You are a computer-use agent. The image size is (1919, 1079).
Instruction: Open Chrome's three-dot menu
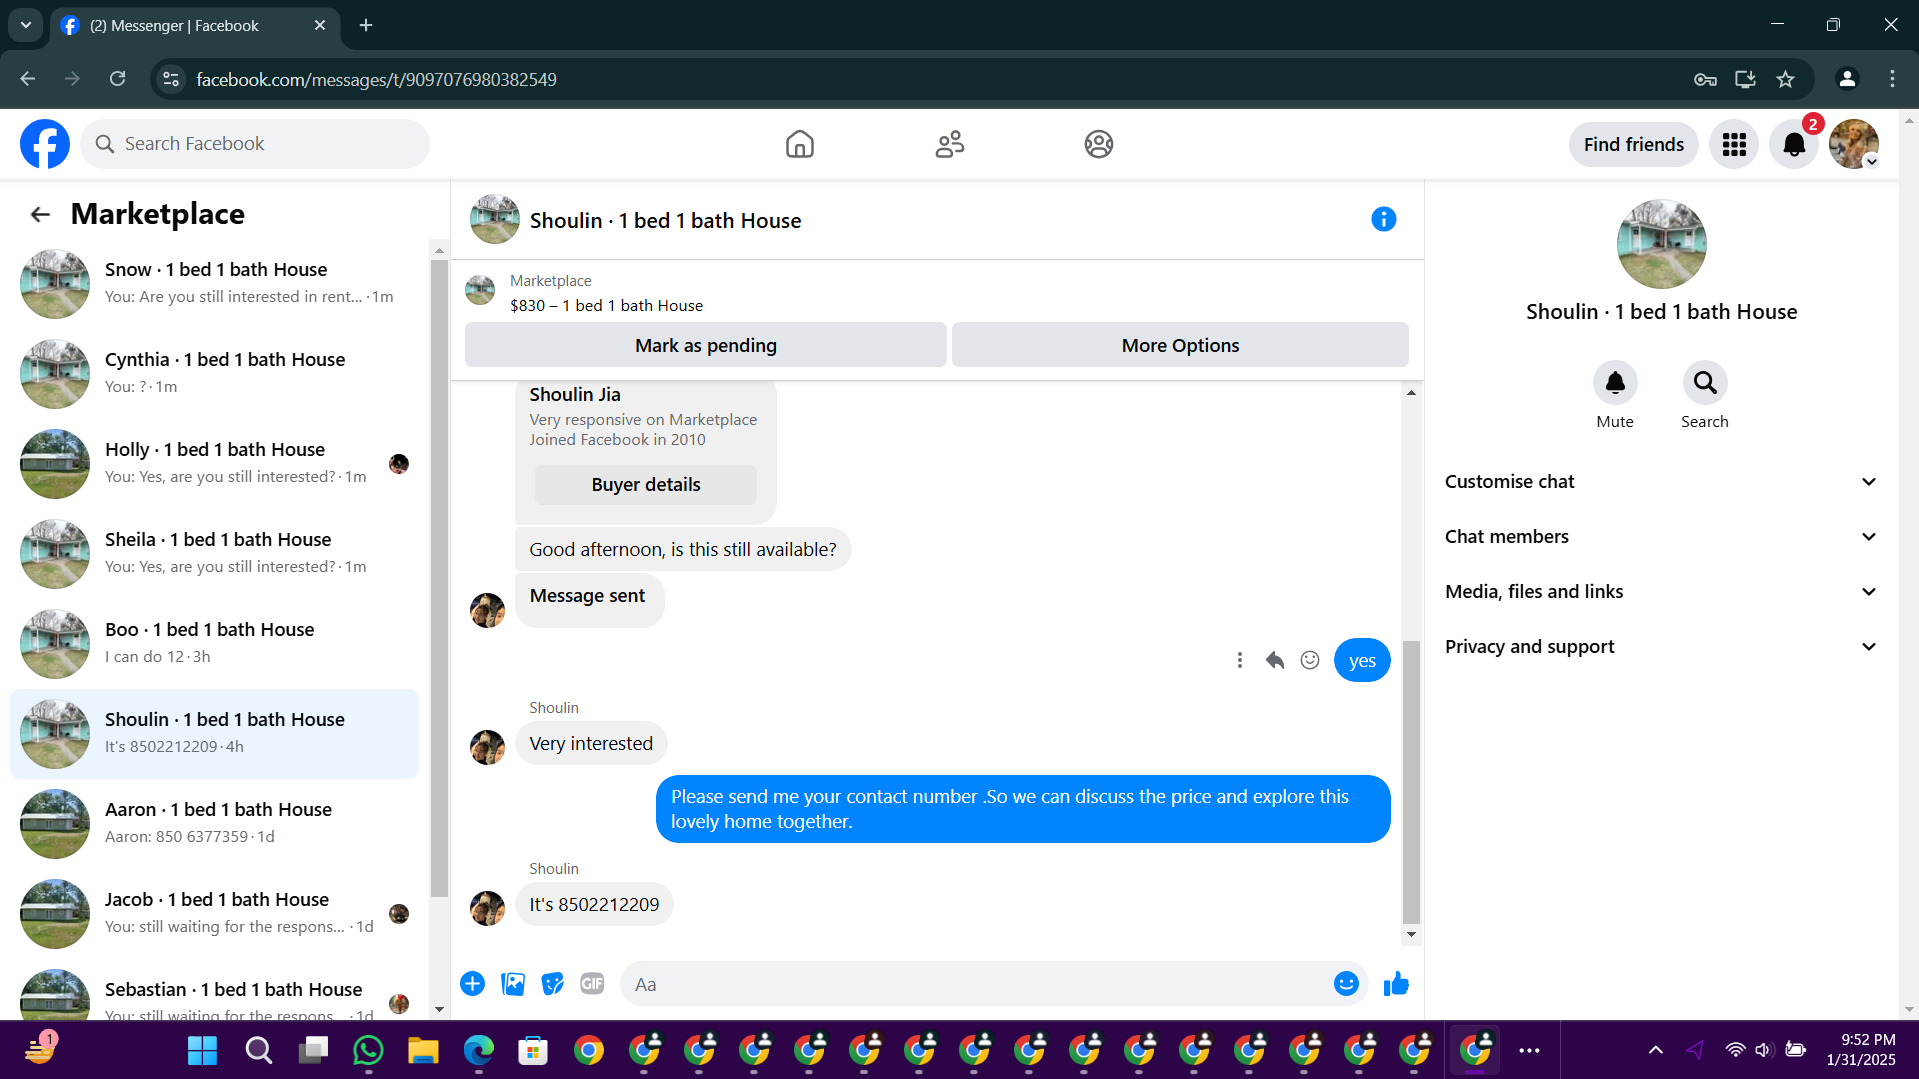(x=1892, y=79)
